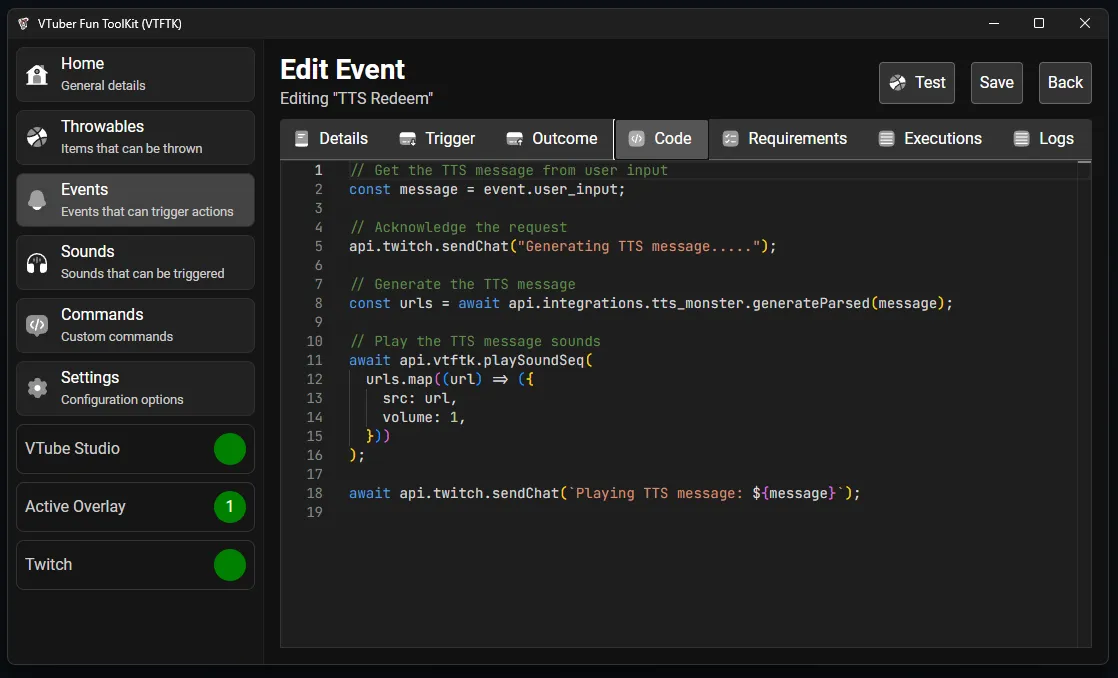The image size is (1118, 678).
Task: Click the Twitch connection status indicator
Action: [230, 565]
